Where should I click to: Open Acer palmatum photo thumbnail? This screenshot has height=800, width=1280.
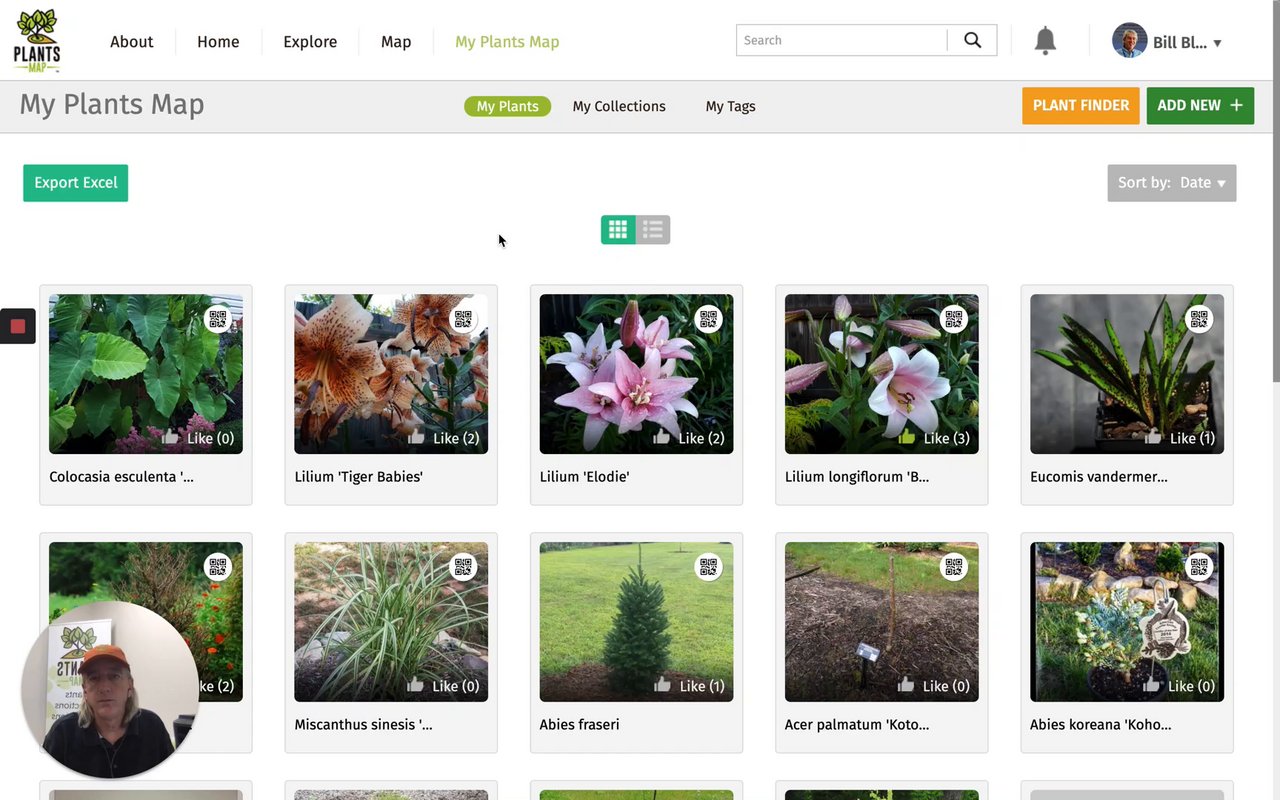tap(881, 622)
